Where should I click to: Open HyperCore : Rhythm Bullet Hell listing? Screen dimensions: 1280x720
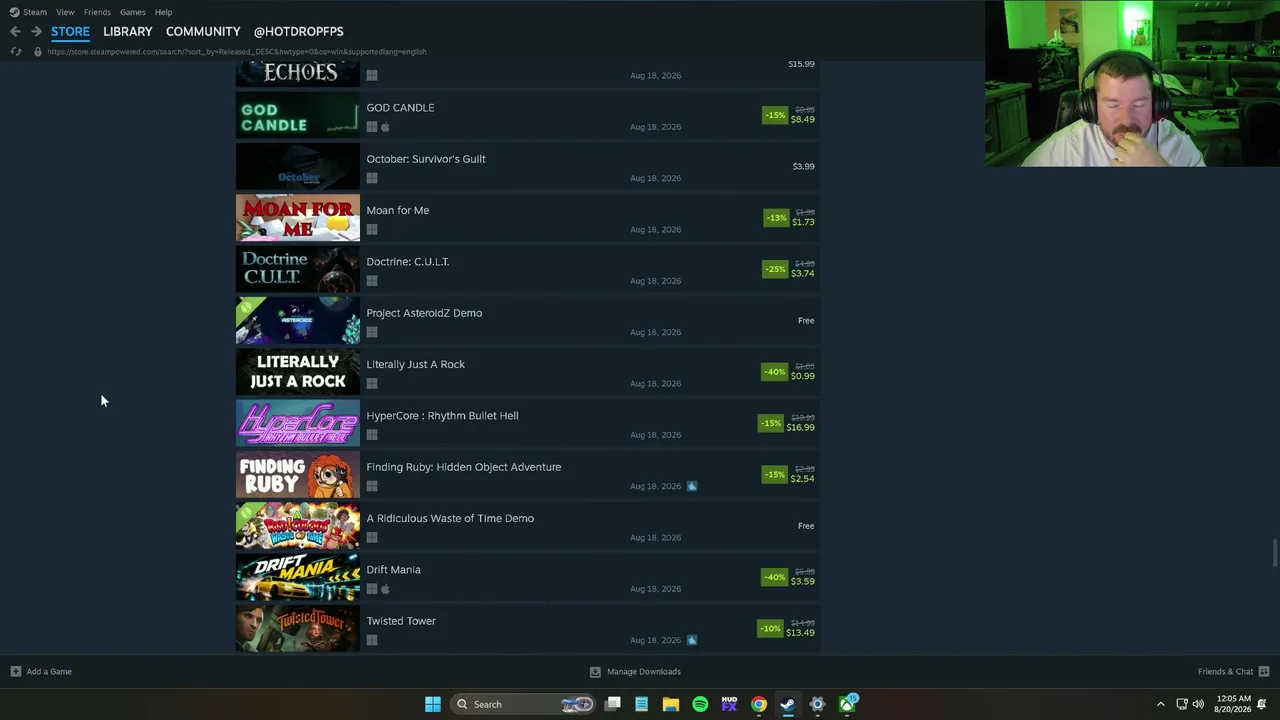point(528,423)
